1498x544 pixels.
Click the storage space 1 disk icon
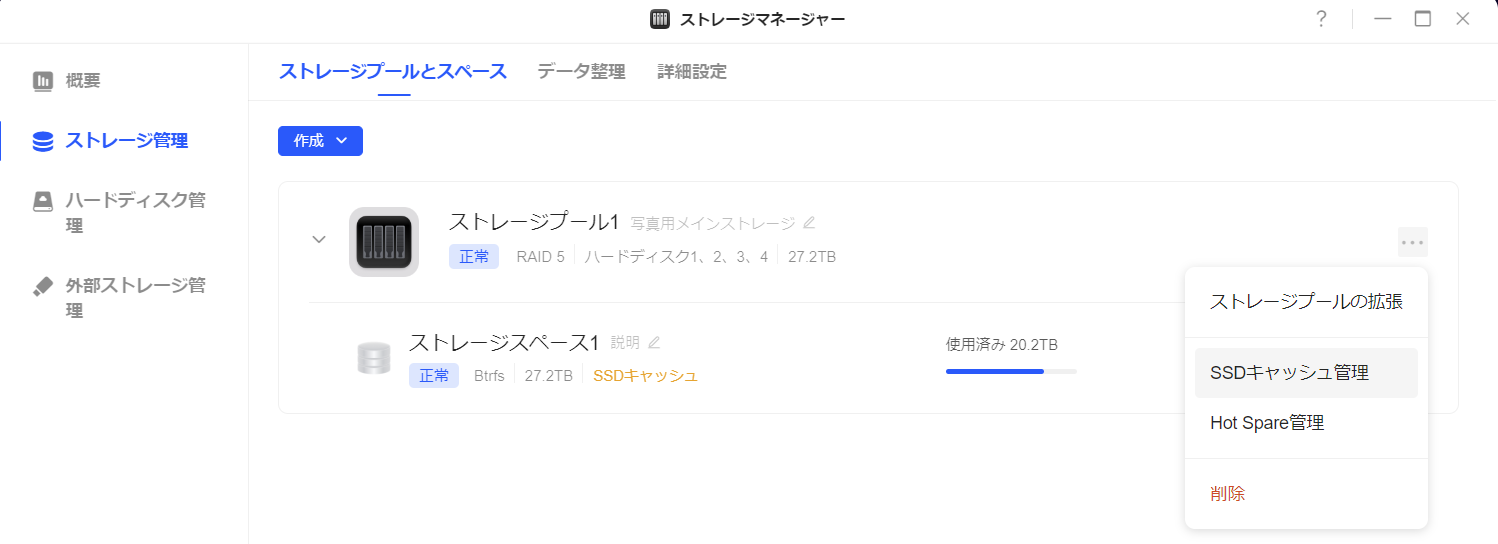pos(373,358)
